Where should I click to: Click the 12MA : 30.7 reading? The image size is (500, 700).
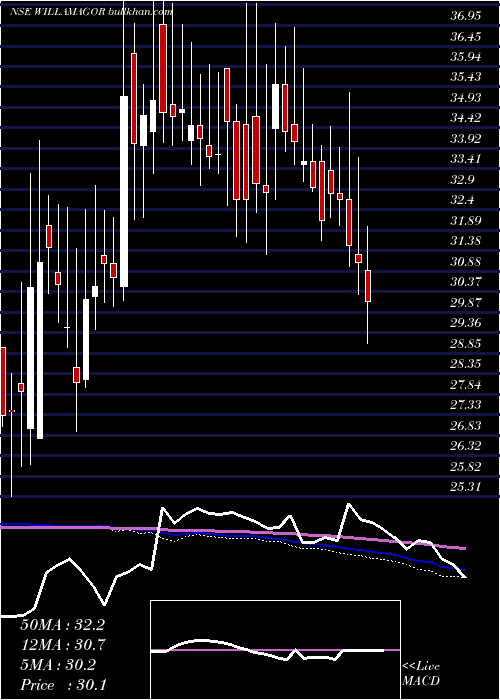point(62,644)
